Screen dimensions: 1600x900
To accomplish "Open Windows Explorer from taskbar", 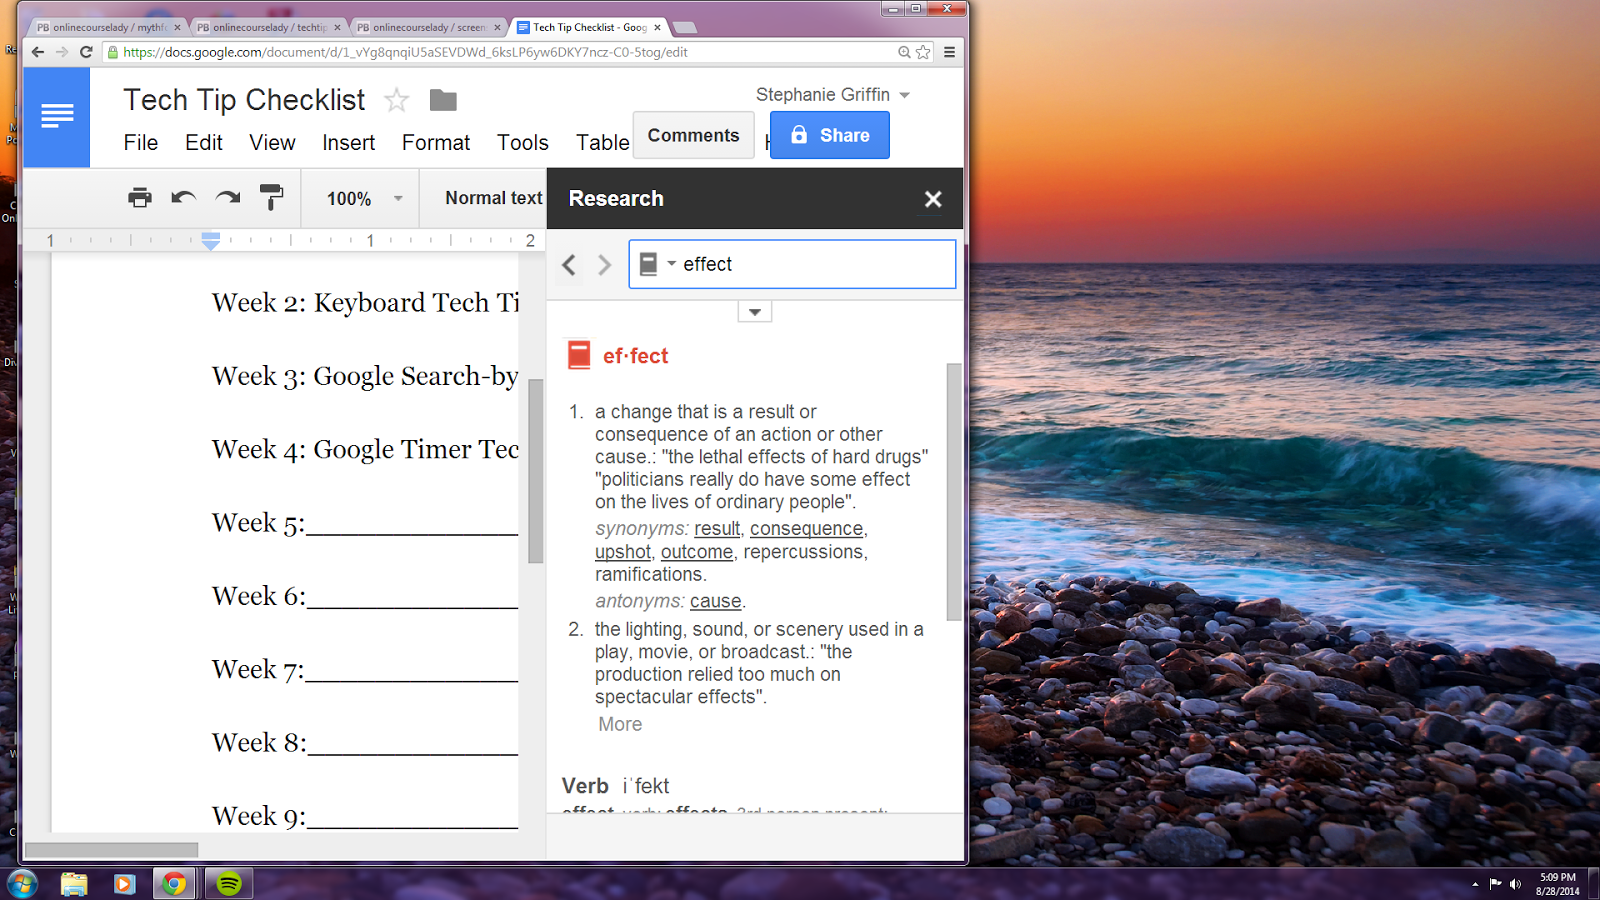I will coord(74,884).
